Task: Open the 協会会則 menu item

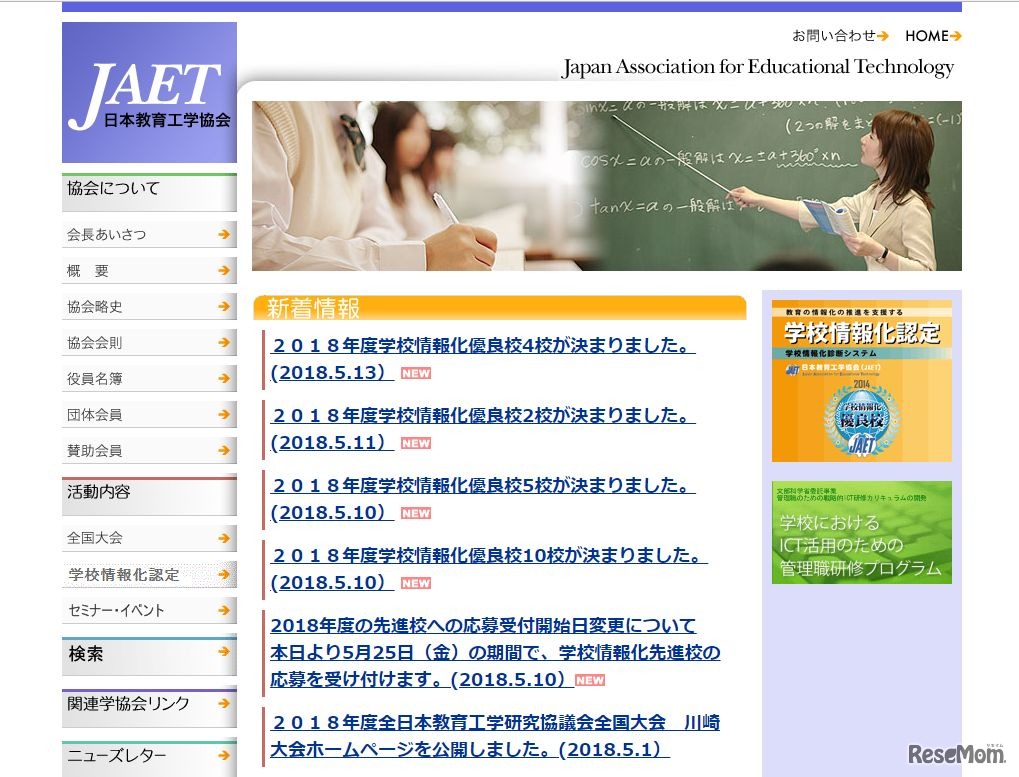Action: point(149,342)
